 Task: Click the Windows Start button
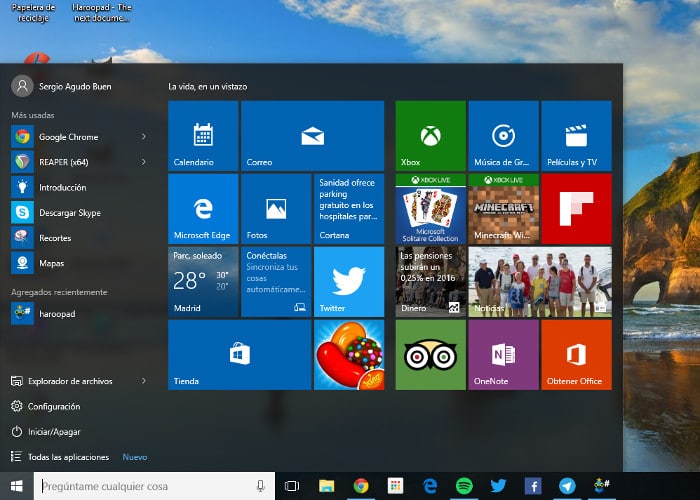(x=17, y=486)
